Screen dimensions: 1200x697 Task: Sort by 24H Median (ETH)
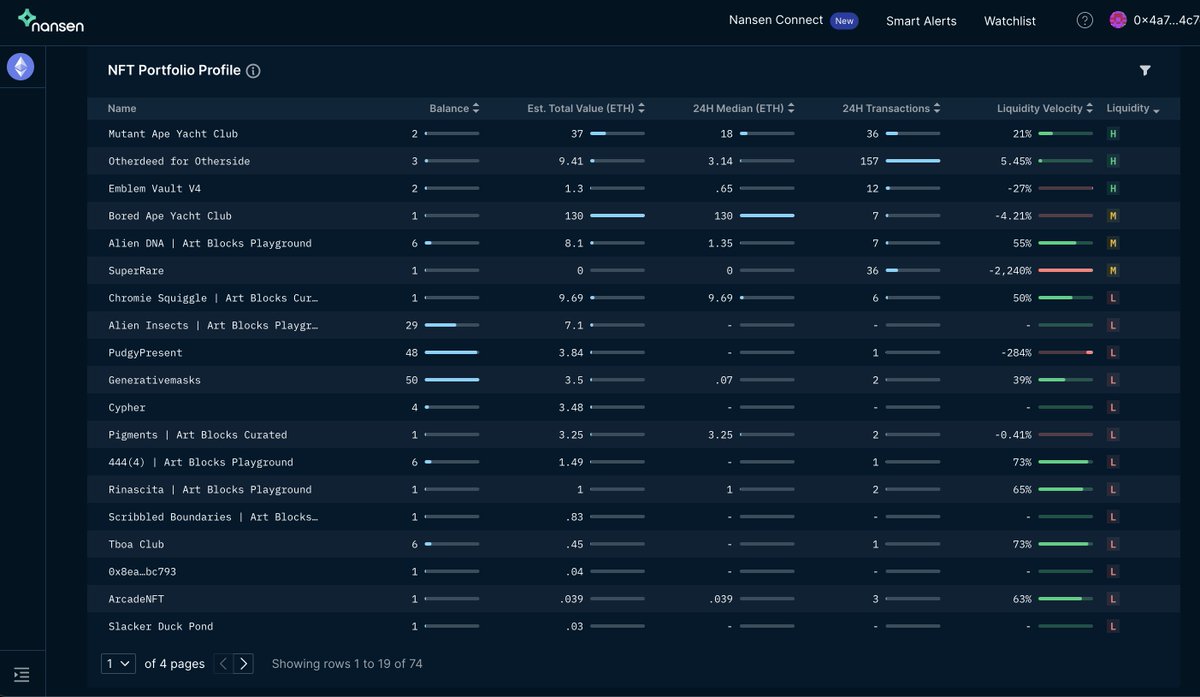pyautogui.click(x=744, y=108)
